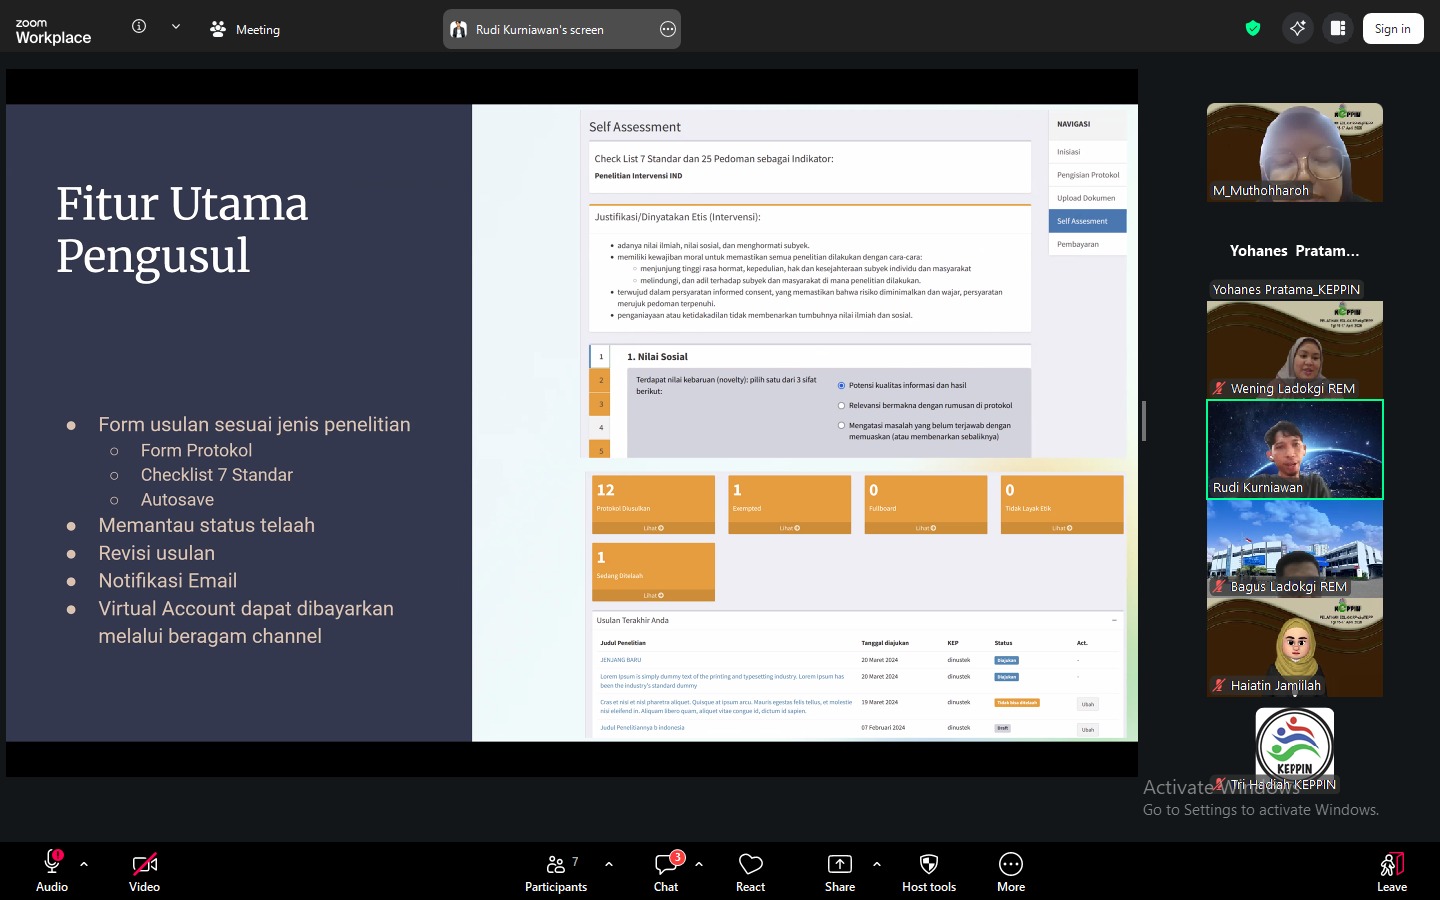Expand meeting info dropdown chevron in header
The image size is (1440, 900).
tap(176, 27)
